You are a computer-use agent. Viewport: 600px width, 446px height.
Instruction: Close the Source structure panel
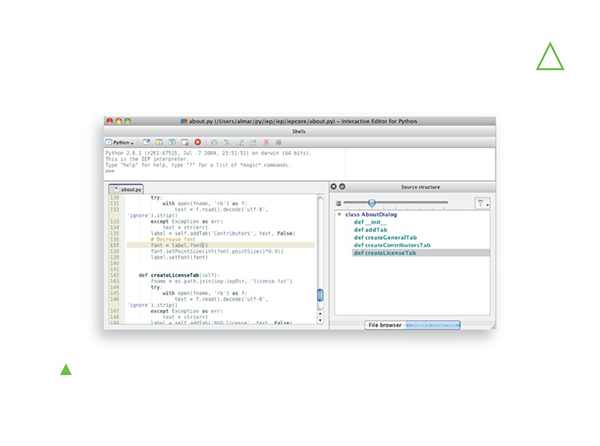333,187
